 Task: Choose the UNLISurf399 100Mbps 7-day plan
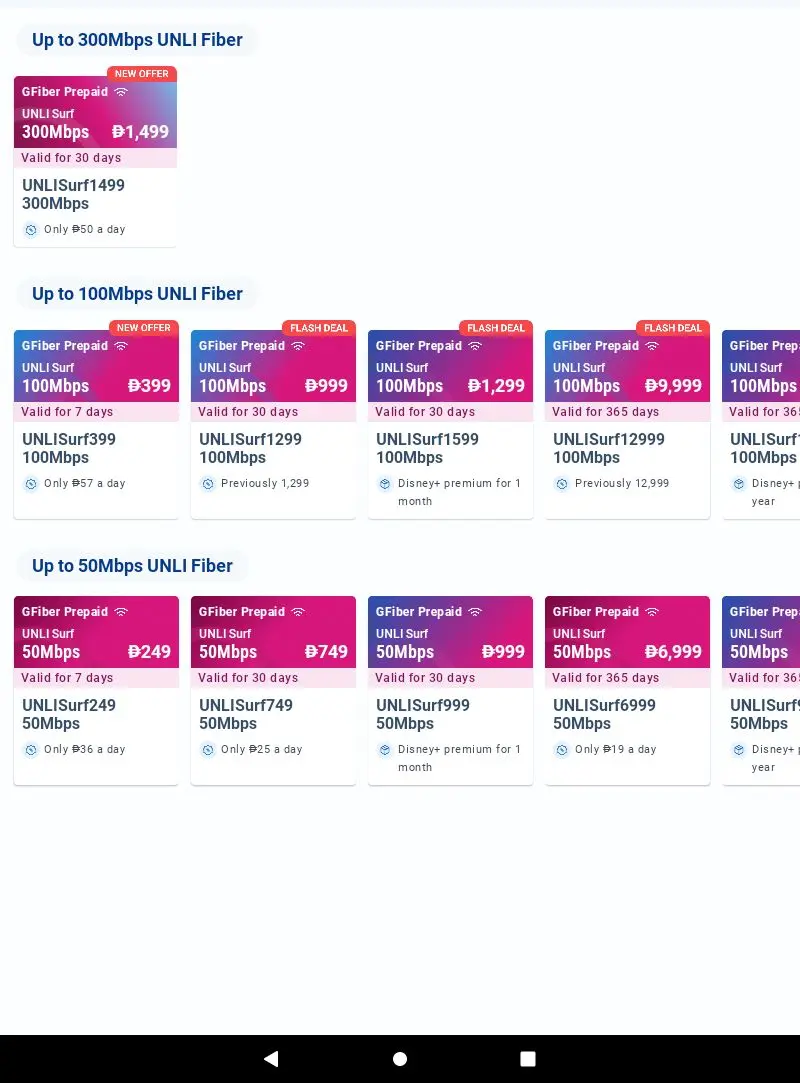click(x=96, y=420)
